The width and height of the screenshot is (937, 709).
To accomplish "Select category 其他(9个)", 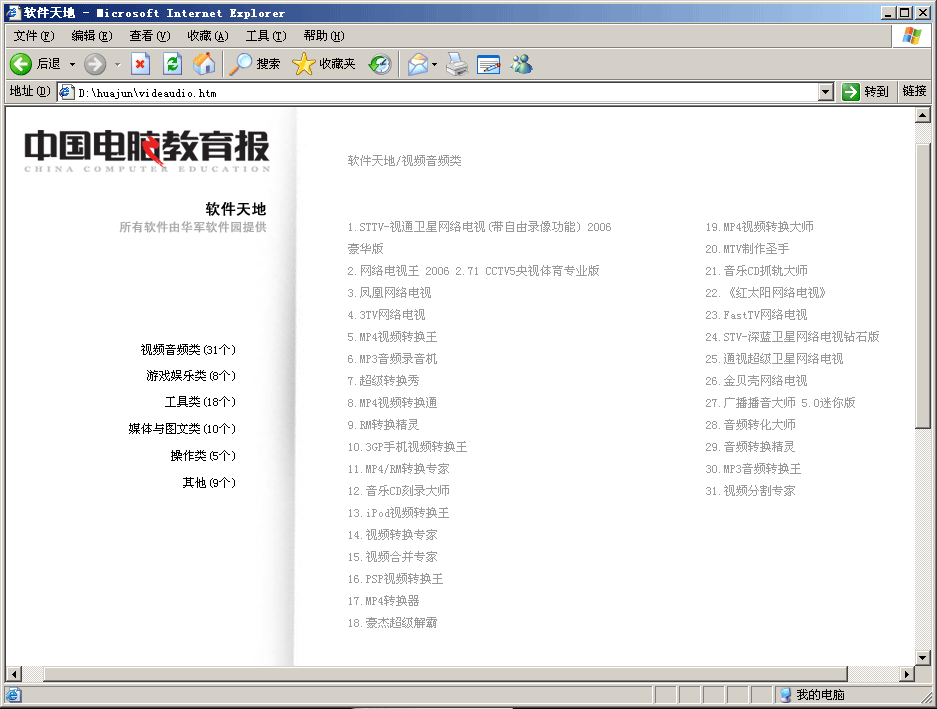I will point(209,482).
